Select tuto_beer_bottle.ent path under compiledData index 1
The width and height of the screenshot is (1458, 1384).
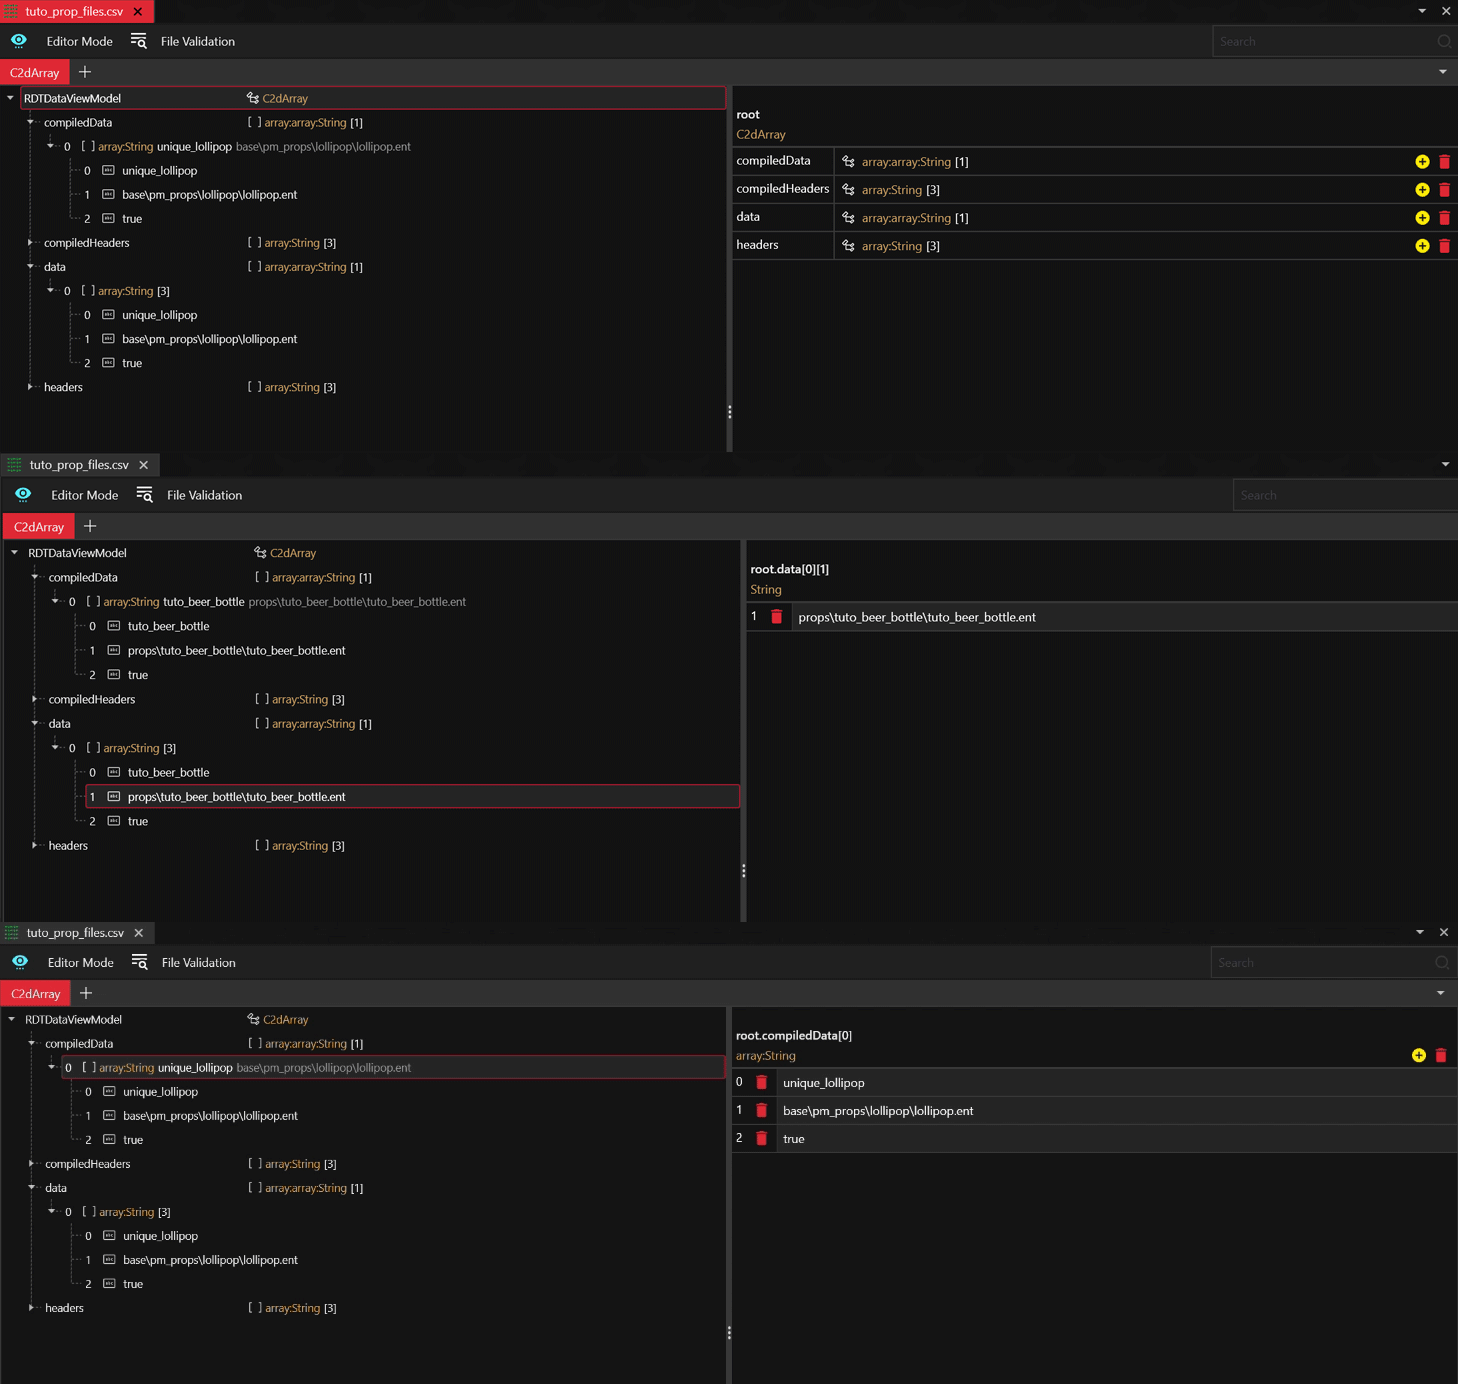tap(236, 651)
